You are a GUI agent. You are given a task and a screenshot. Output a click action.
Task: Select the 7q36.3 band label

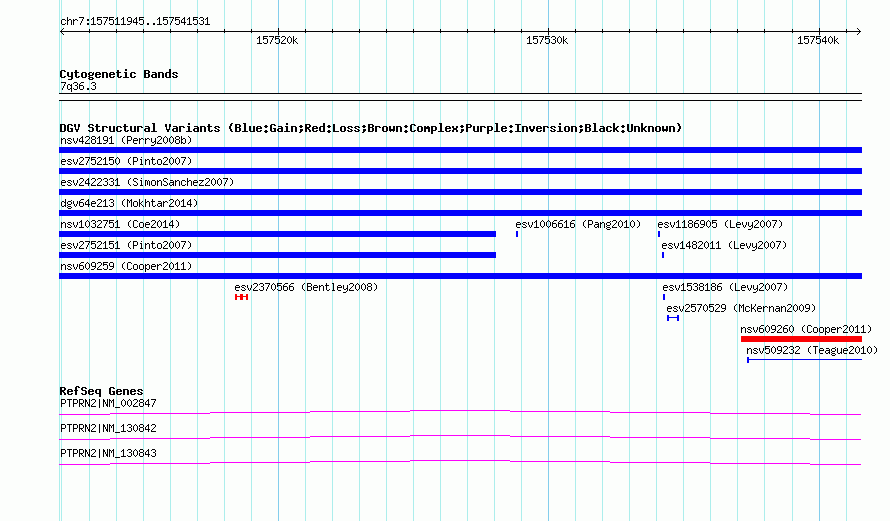[78, 86]
